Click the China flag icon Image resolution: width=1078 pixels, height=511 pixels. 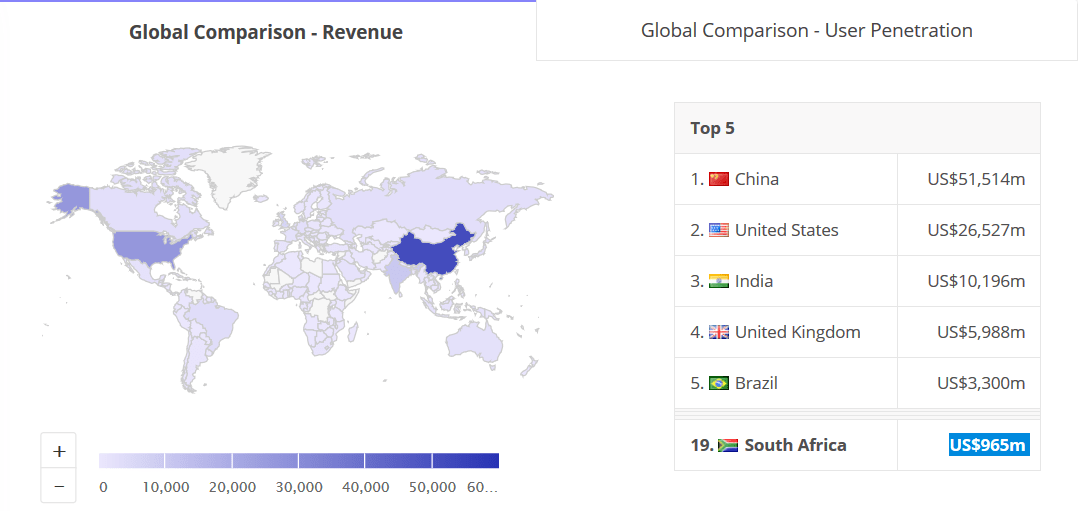[x=718, y=180]
